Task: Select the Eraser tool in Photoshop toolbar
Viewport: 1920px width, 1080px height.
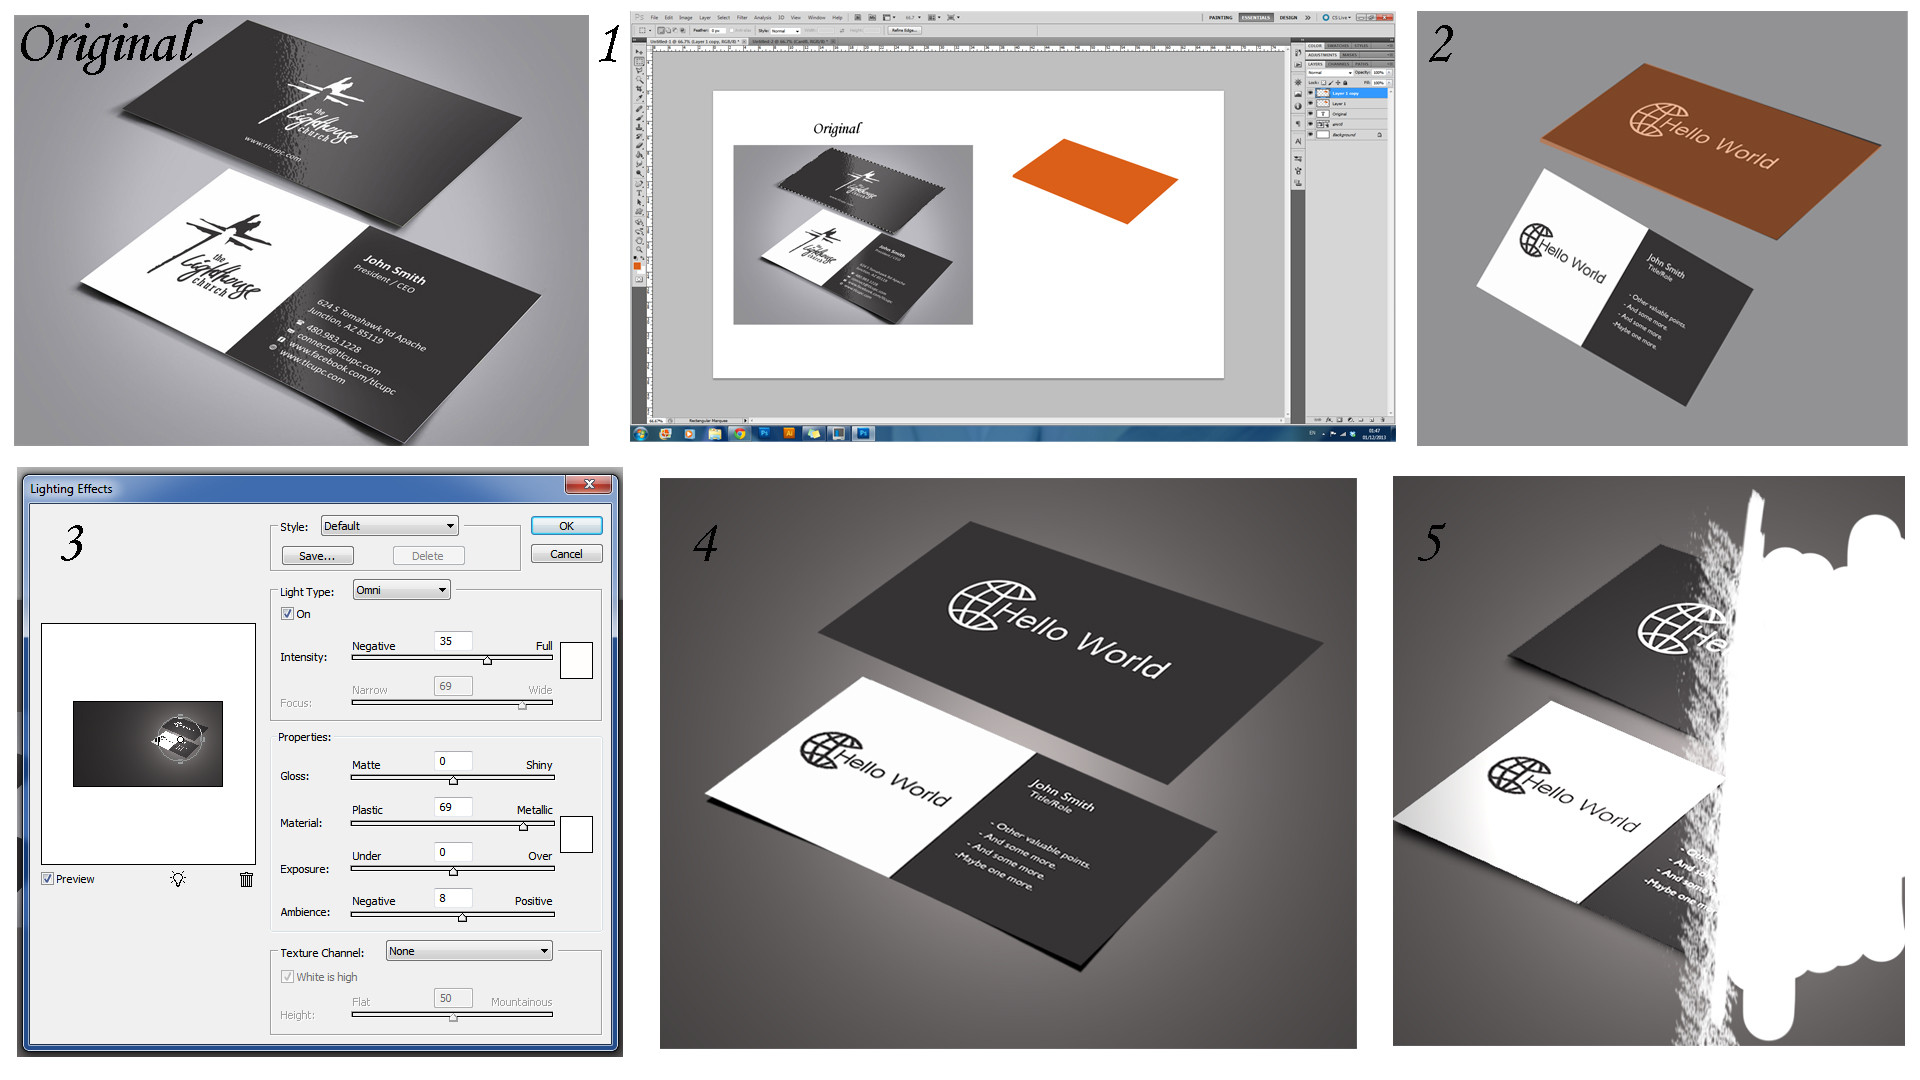Action: [x=639, y=145]
